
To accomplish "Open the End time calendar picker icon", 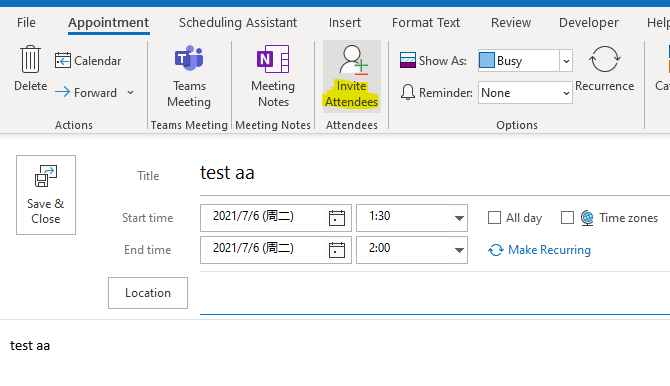I will click(337, 250).
